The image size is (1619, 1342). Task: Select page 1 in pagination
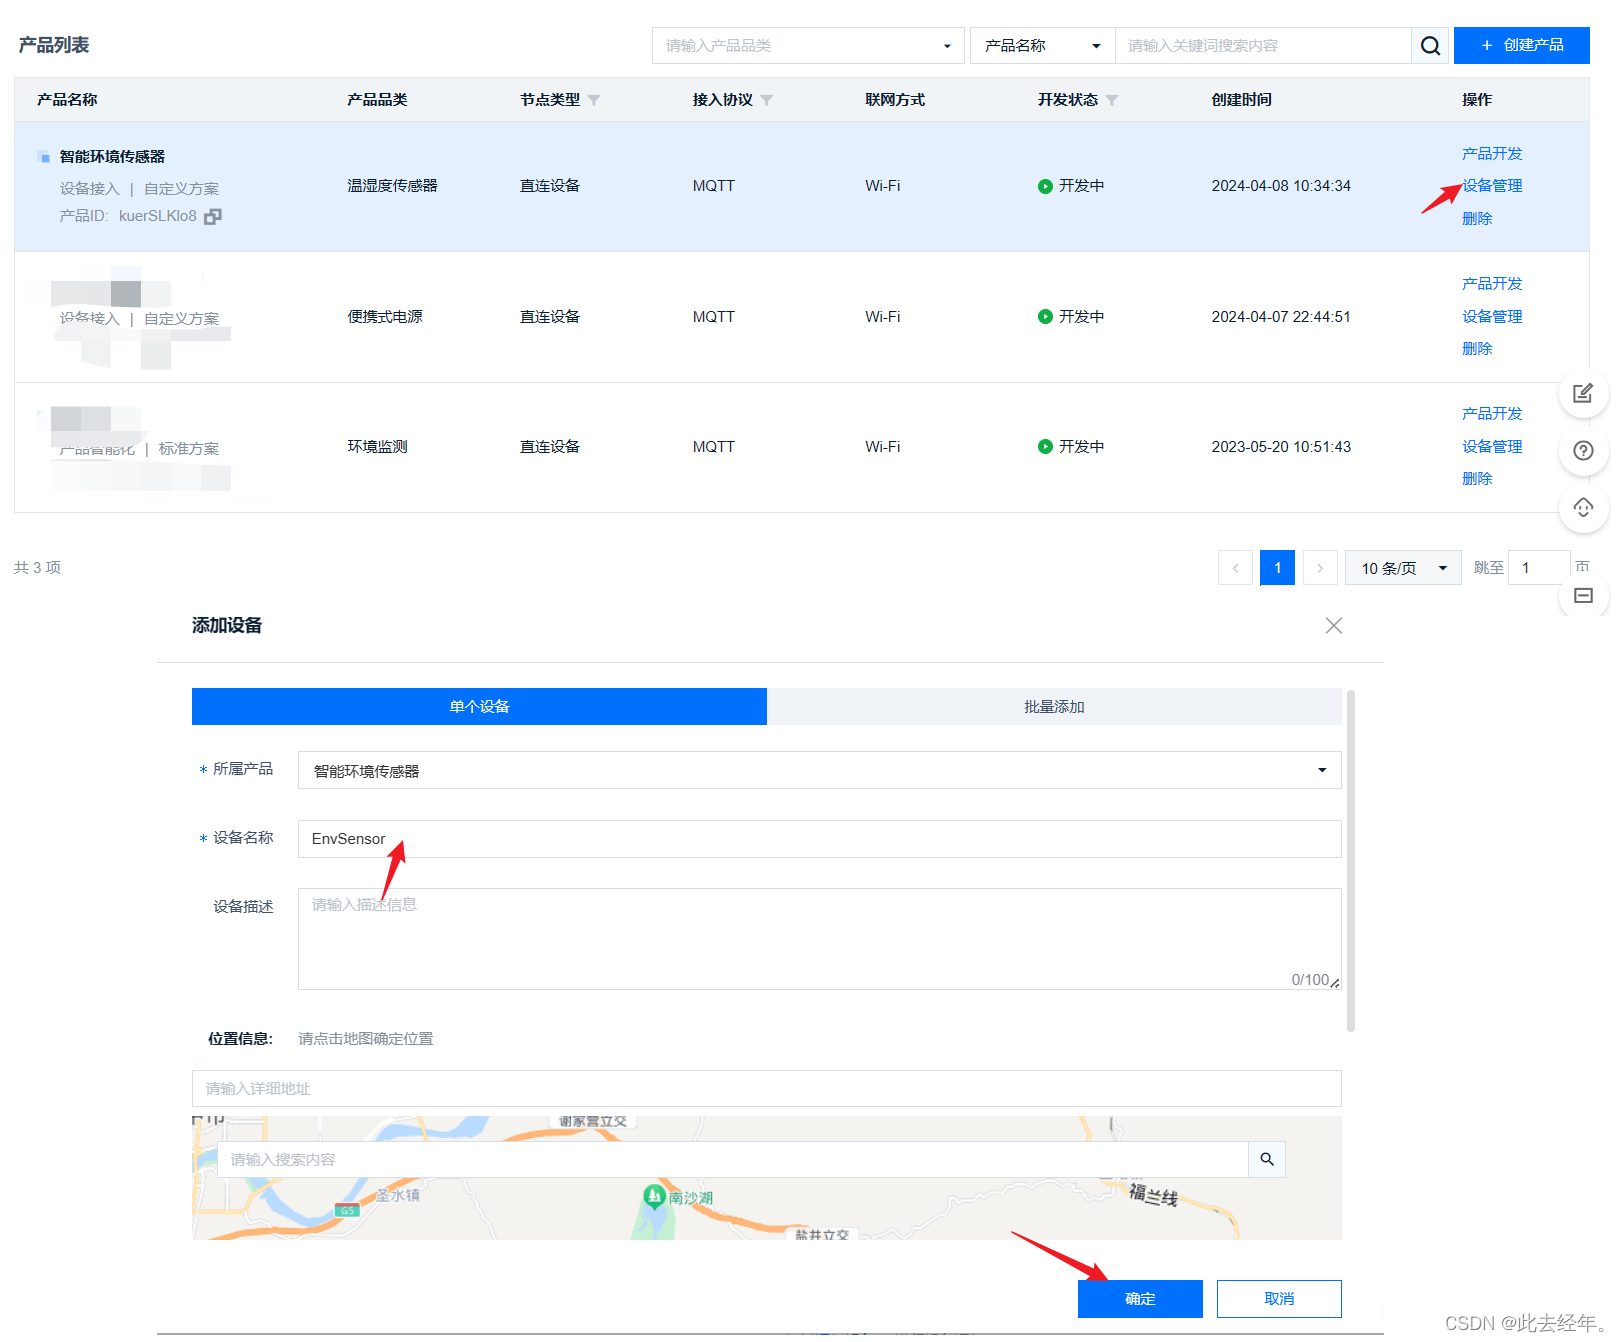pyautogui.click(x=1277, y=568)
